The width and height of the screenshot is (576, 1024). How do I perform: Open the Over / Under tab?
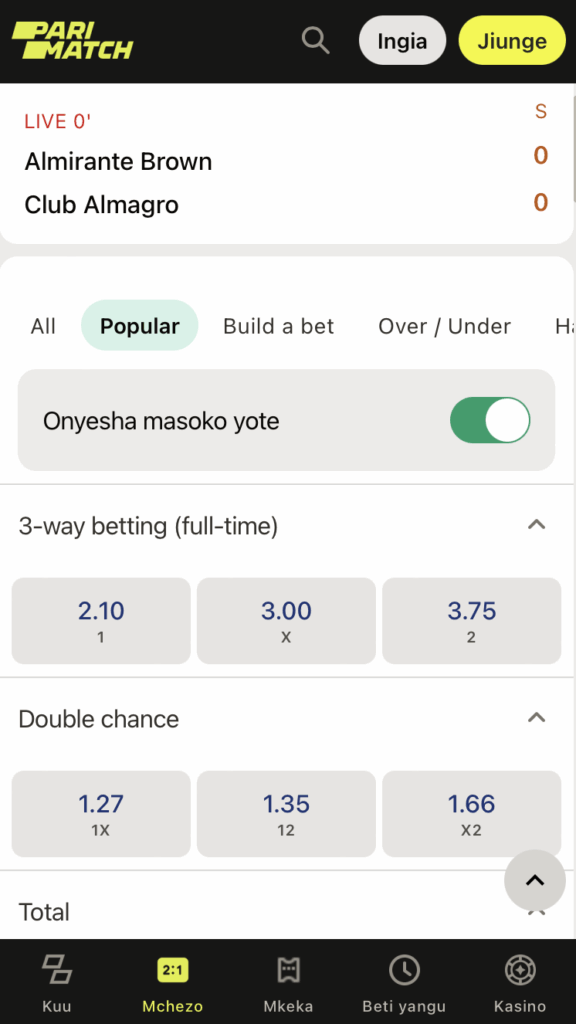444,326
